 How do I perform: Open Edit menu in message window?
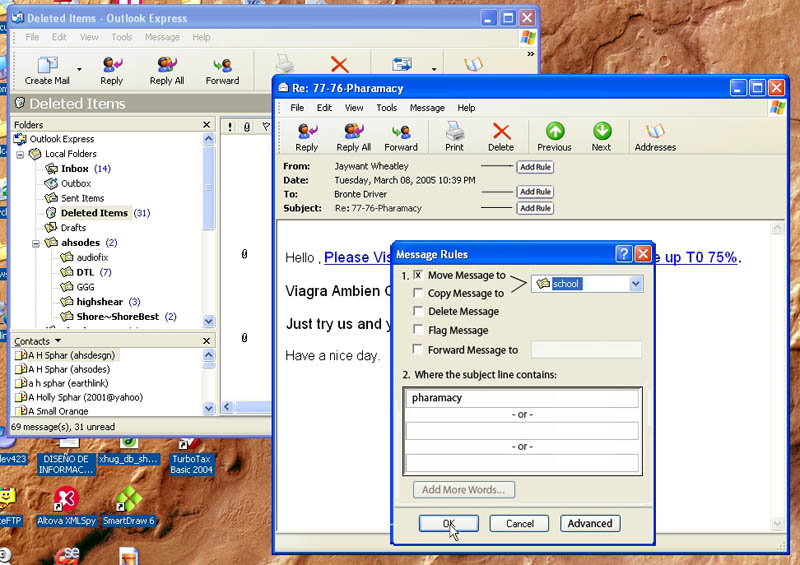tap(324, 108)
